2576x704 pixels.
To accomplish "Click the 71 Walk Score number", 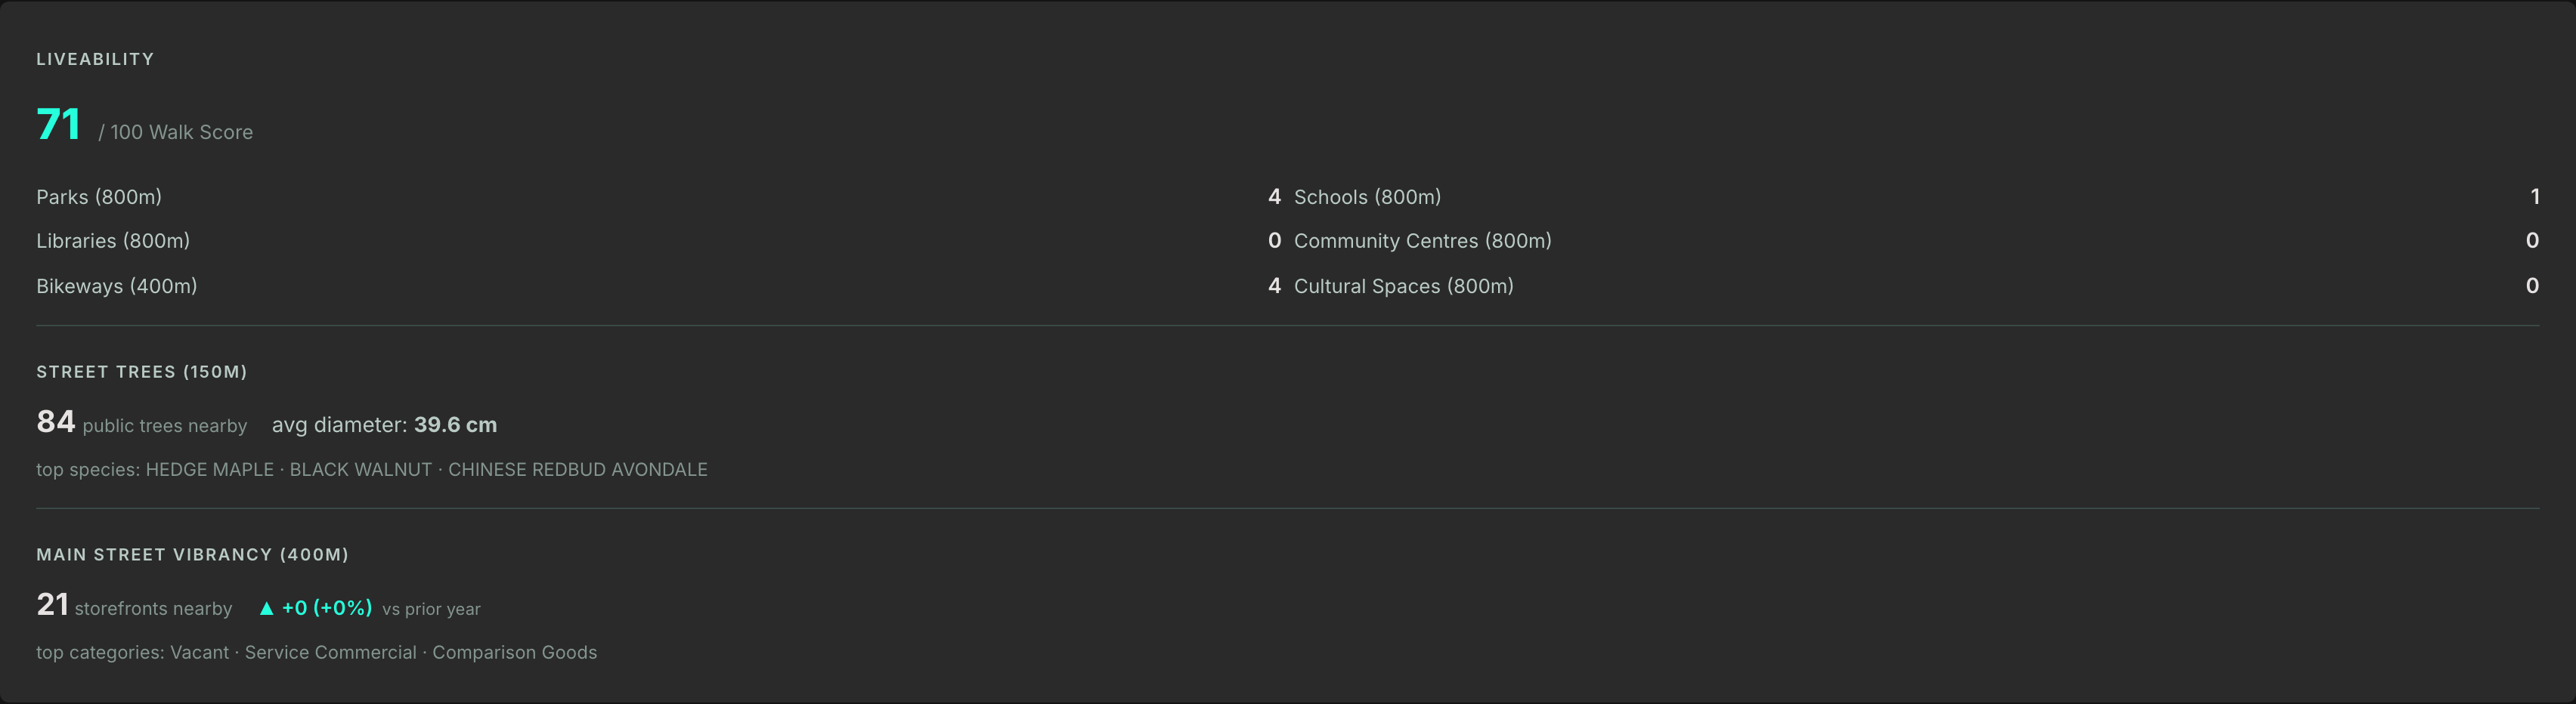I will pos(58,125).
